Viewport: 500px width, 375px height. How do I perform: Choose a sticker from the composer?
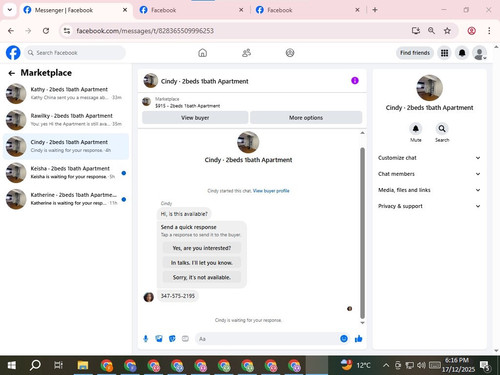(172, 339)
